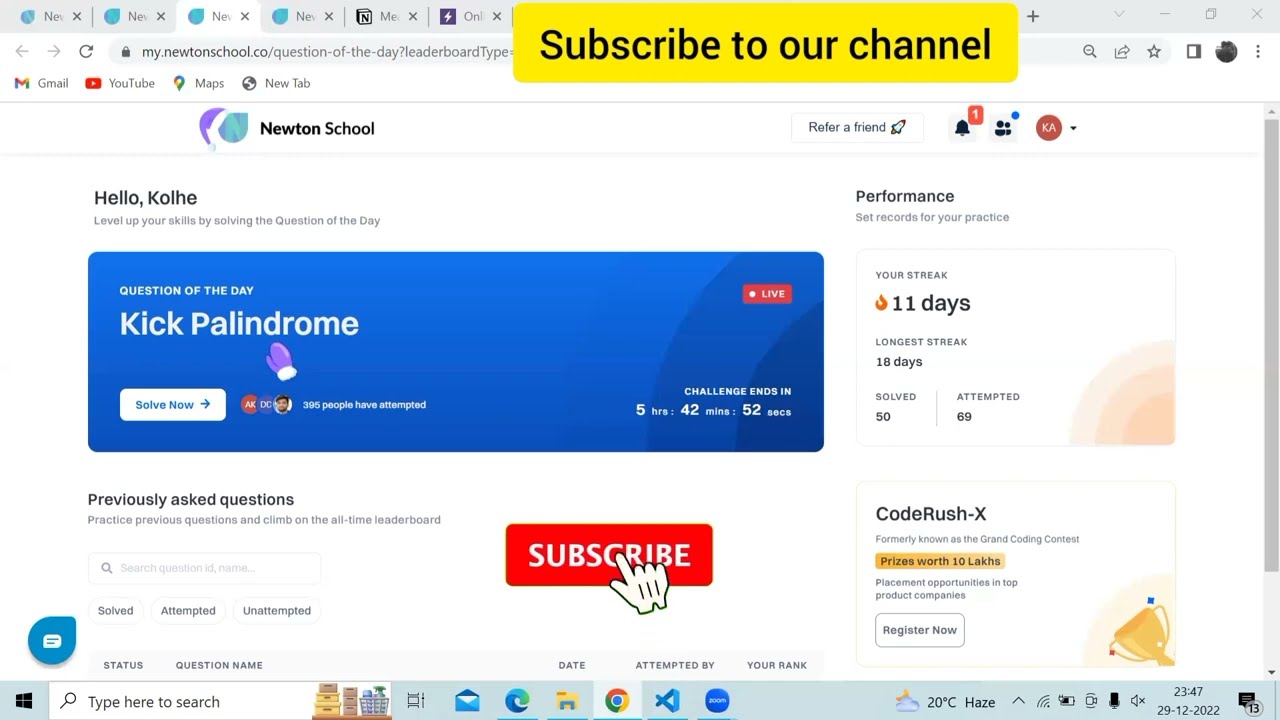Open Google Chrome from taskbar
This screenshot has width=1280, height=720.
tap(617, 701)
